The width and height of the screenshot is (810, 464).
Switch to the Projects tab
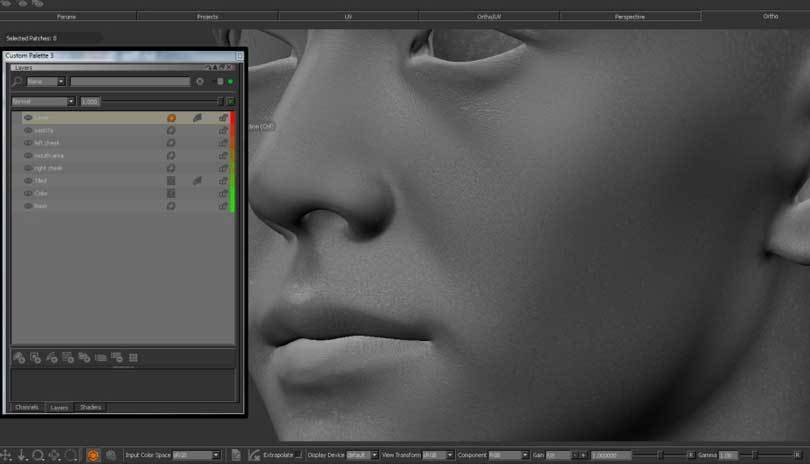207,17
